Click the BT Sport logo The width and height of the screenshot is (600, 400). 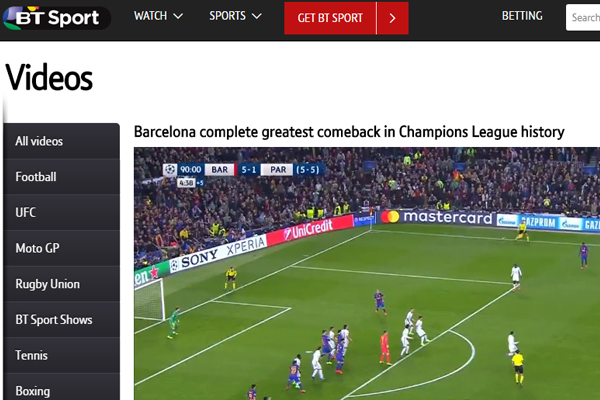(57, 18)
